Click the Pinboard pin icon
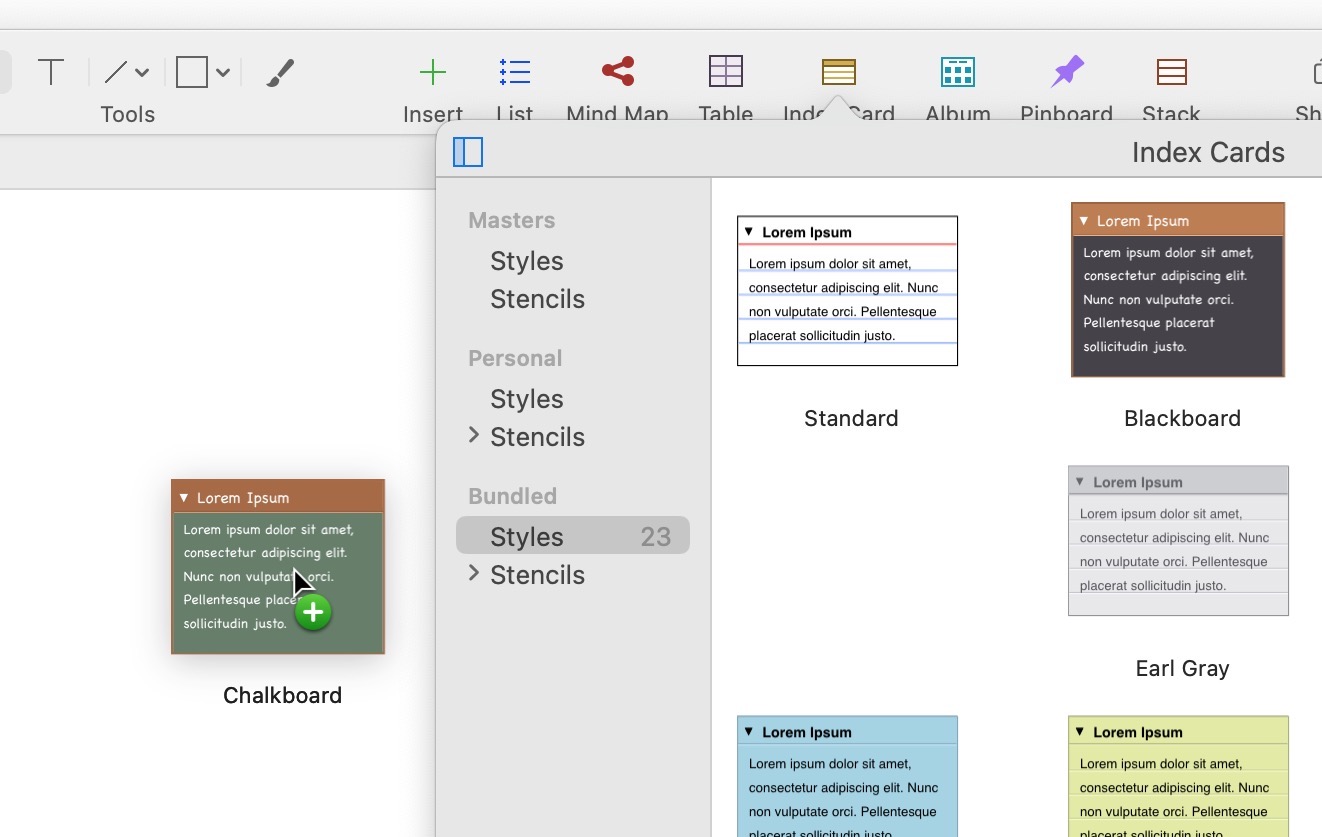Image resolution: width=1322 pixels, height=837 pixels. click(1066, 72)
